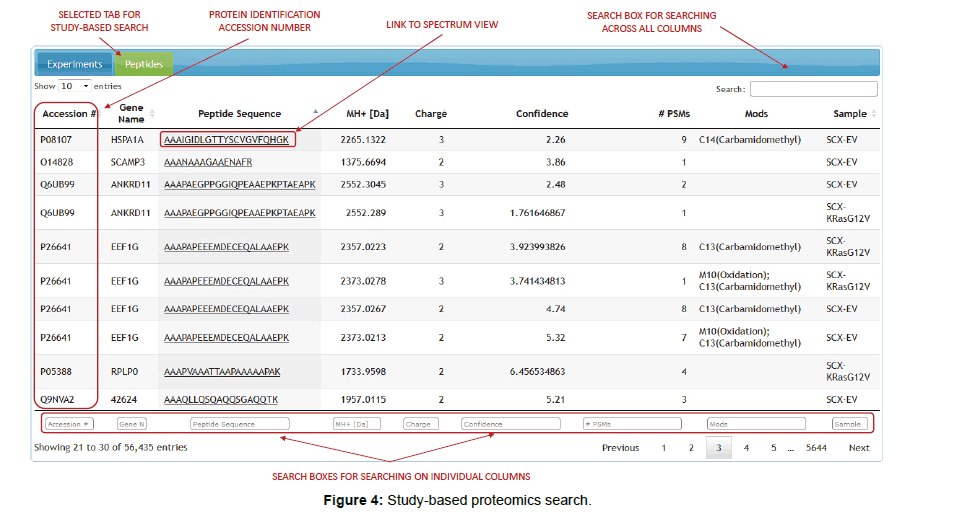Click the Mods column filter field

tap(755, 424)
